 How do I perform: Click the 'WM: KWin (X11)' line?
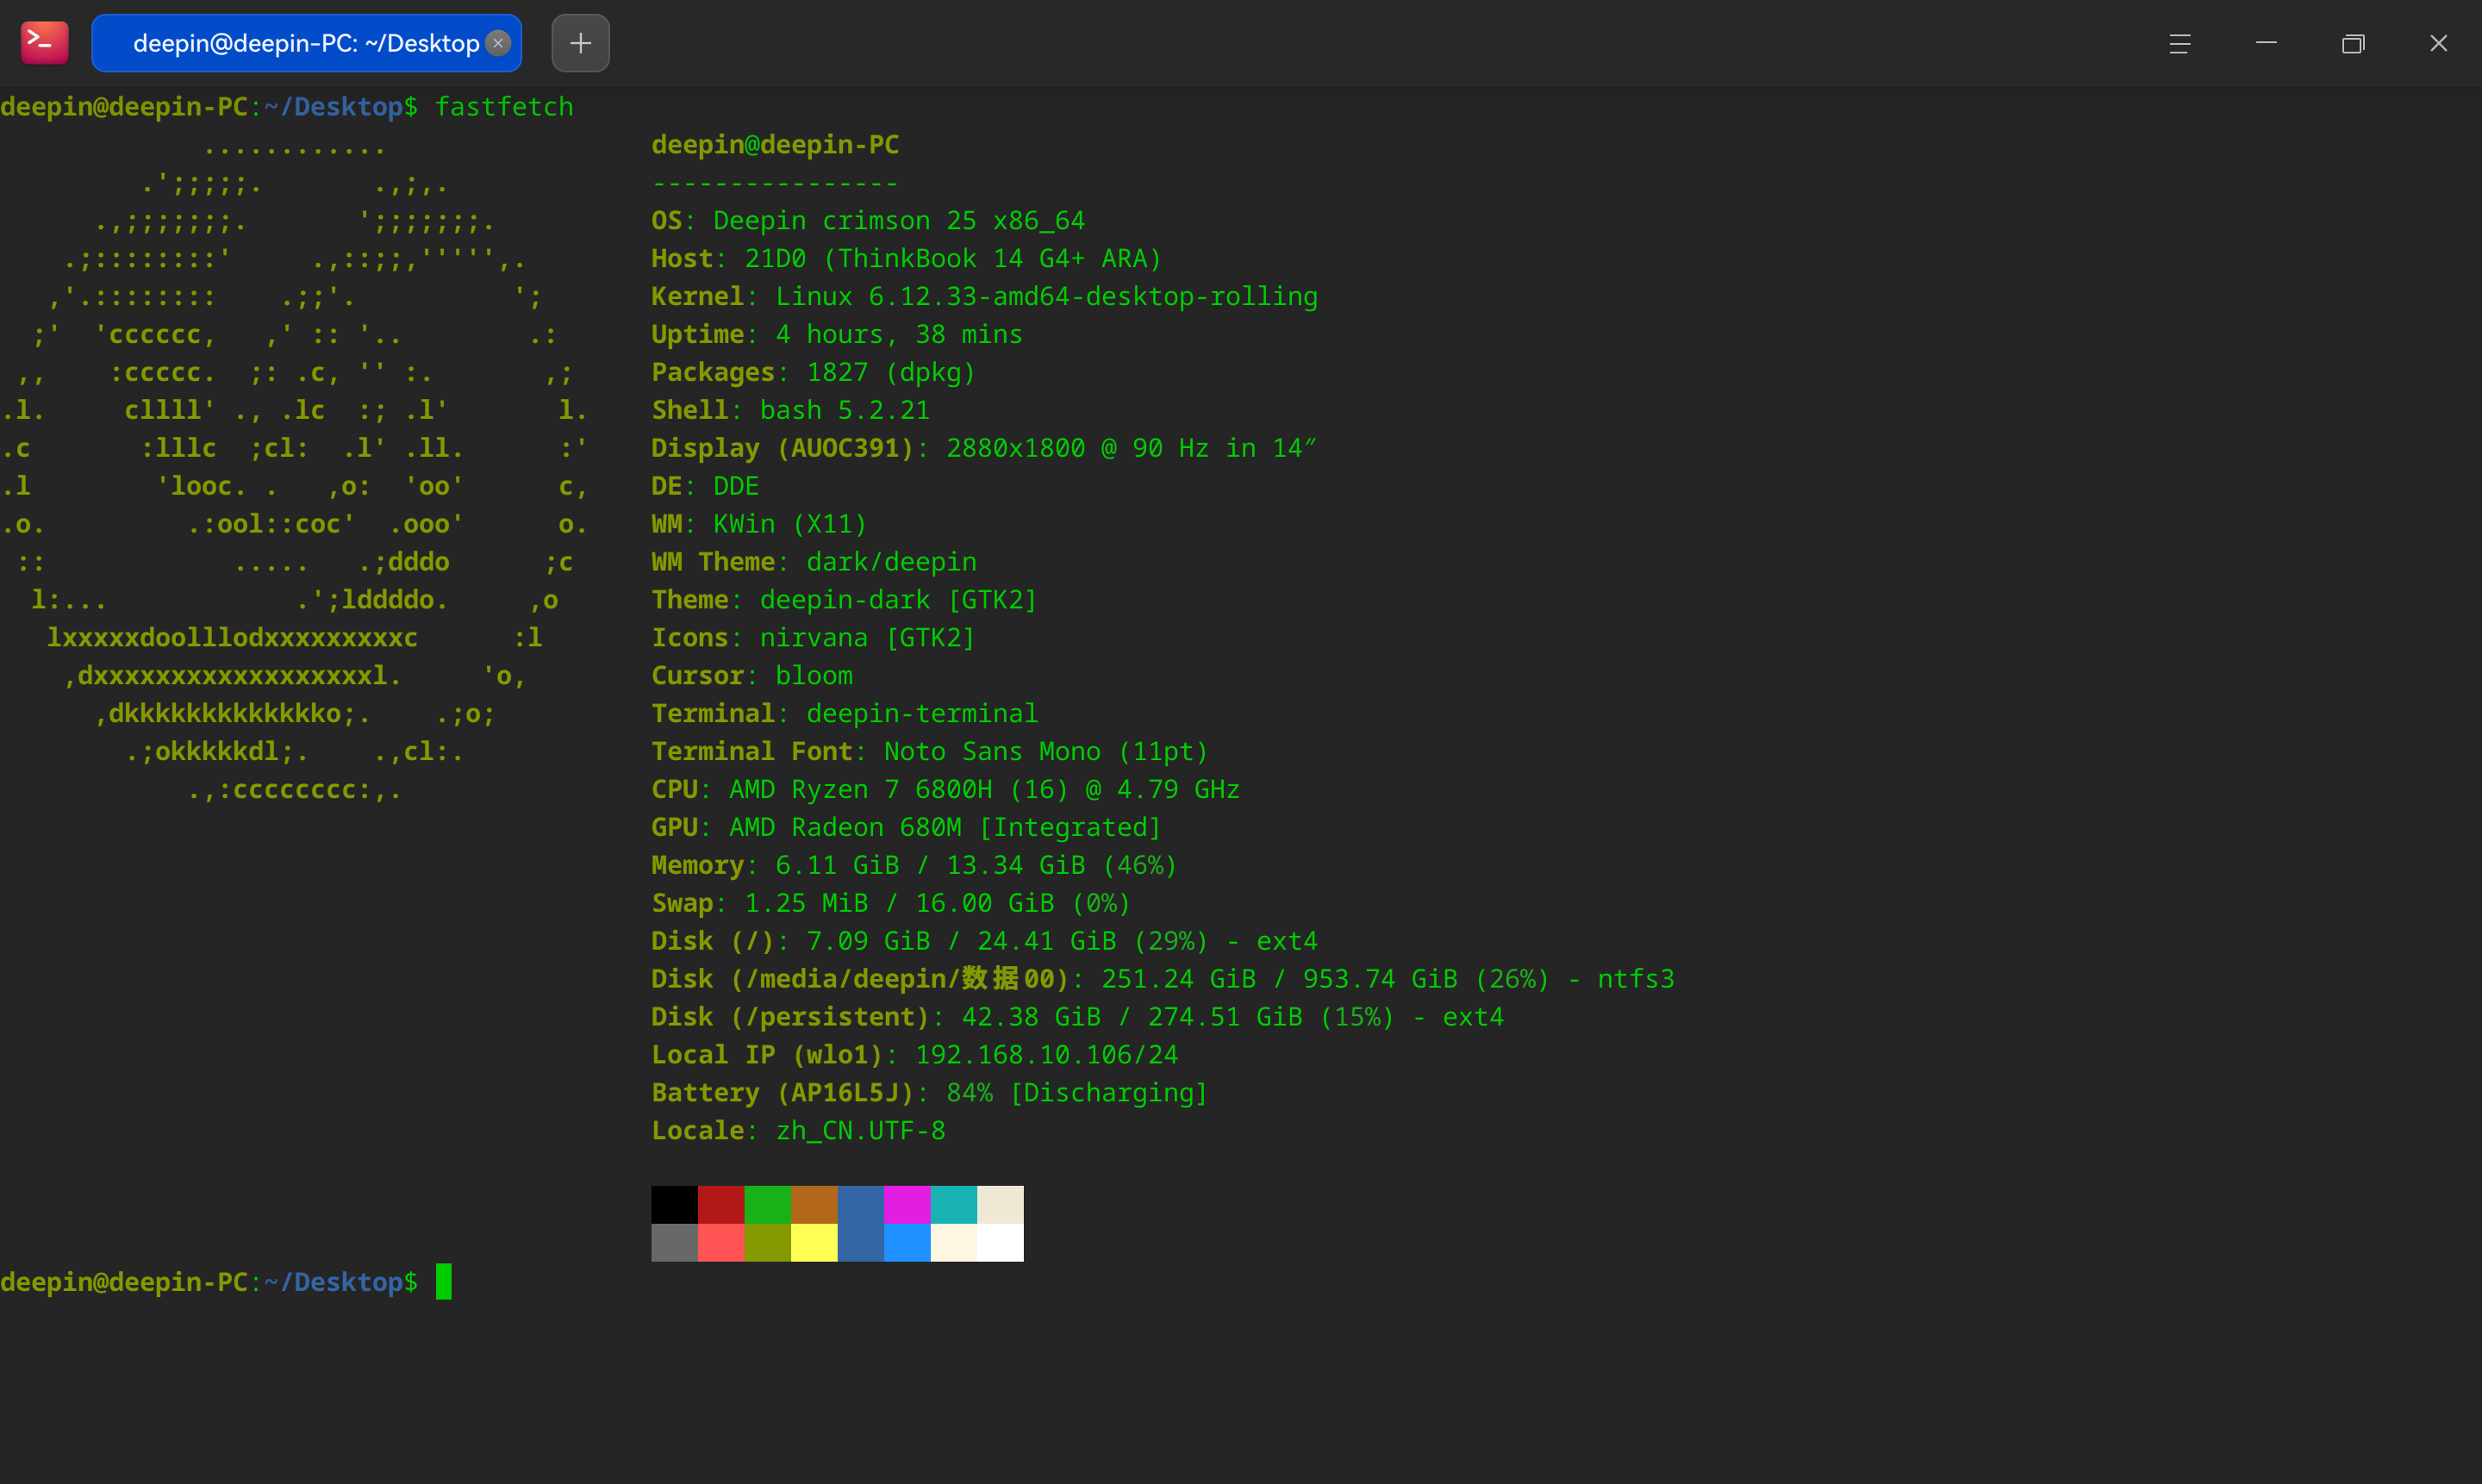tap(760, 525)
